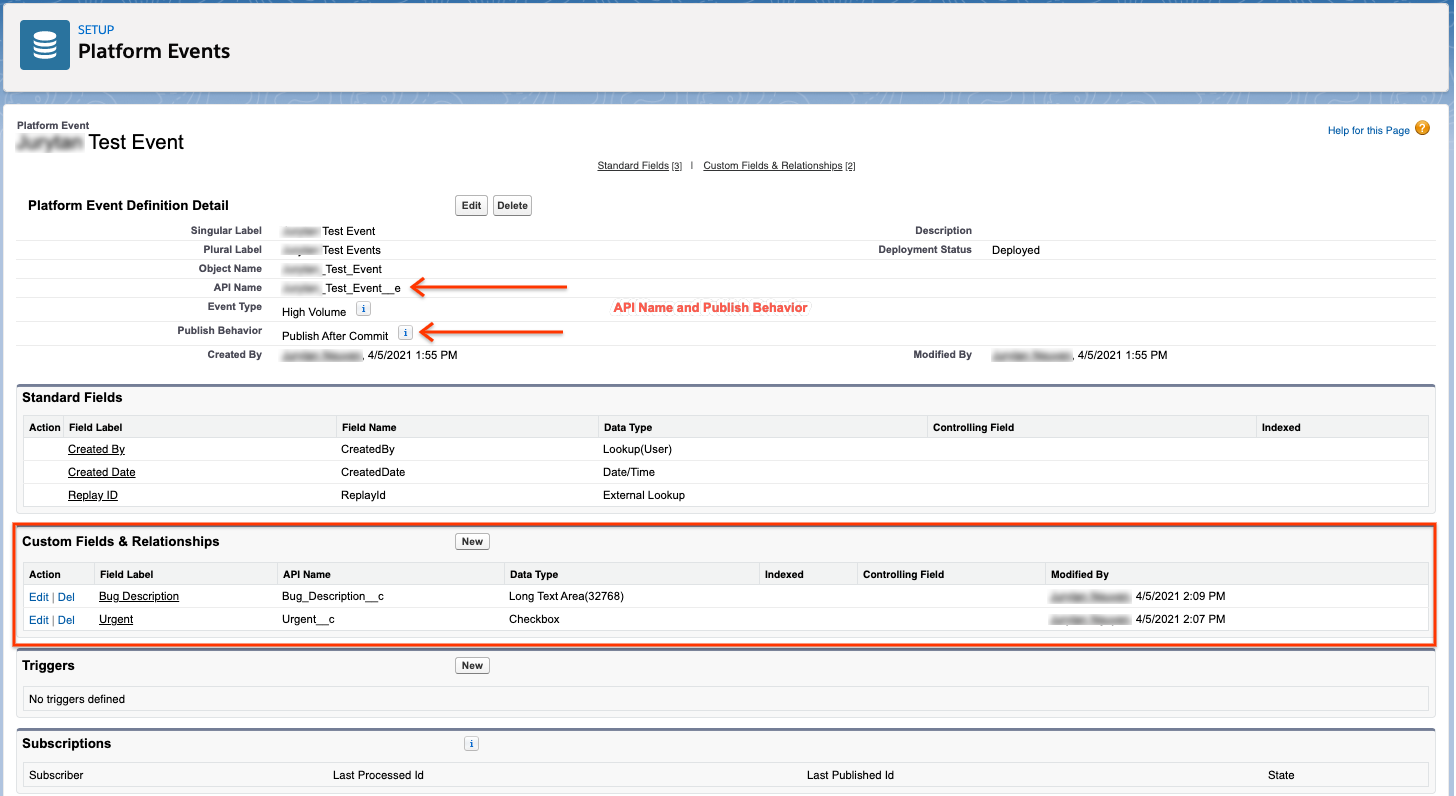Open Help for this Page link
1456x796 pixels.
1368,131
